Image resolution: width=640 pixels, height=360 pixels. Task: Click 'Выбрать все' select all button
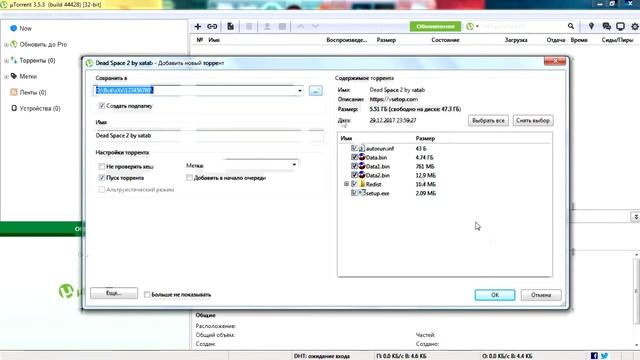(488, 120)
